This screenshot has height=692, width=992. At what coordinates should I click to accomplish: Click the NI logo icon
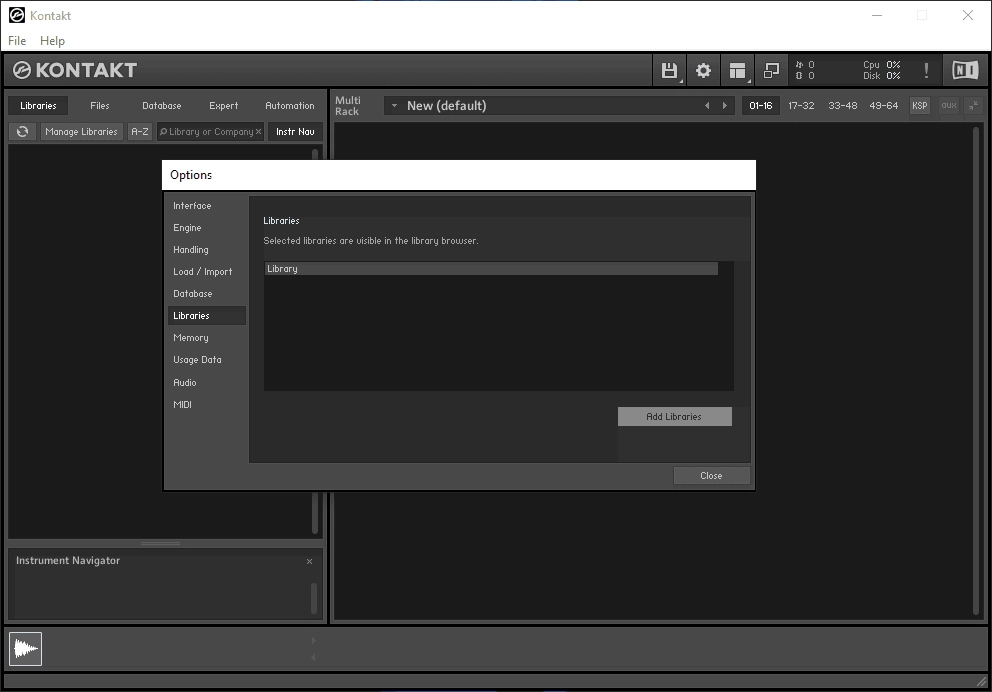pos(965,70)
